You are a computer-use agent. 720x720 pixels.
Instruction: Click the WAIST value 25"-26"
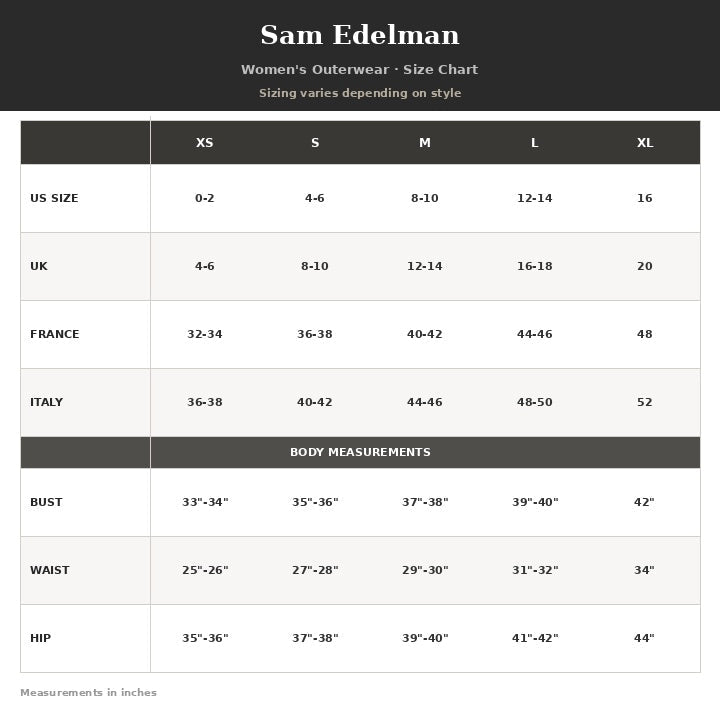coord(205,570)
